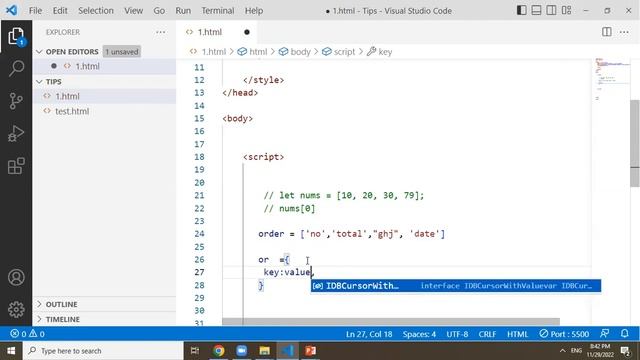Open the Run menu
This screenshot has height=360, width=640.
(x=183, y=11)
